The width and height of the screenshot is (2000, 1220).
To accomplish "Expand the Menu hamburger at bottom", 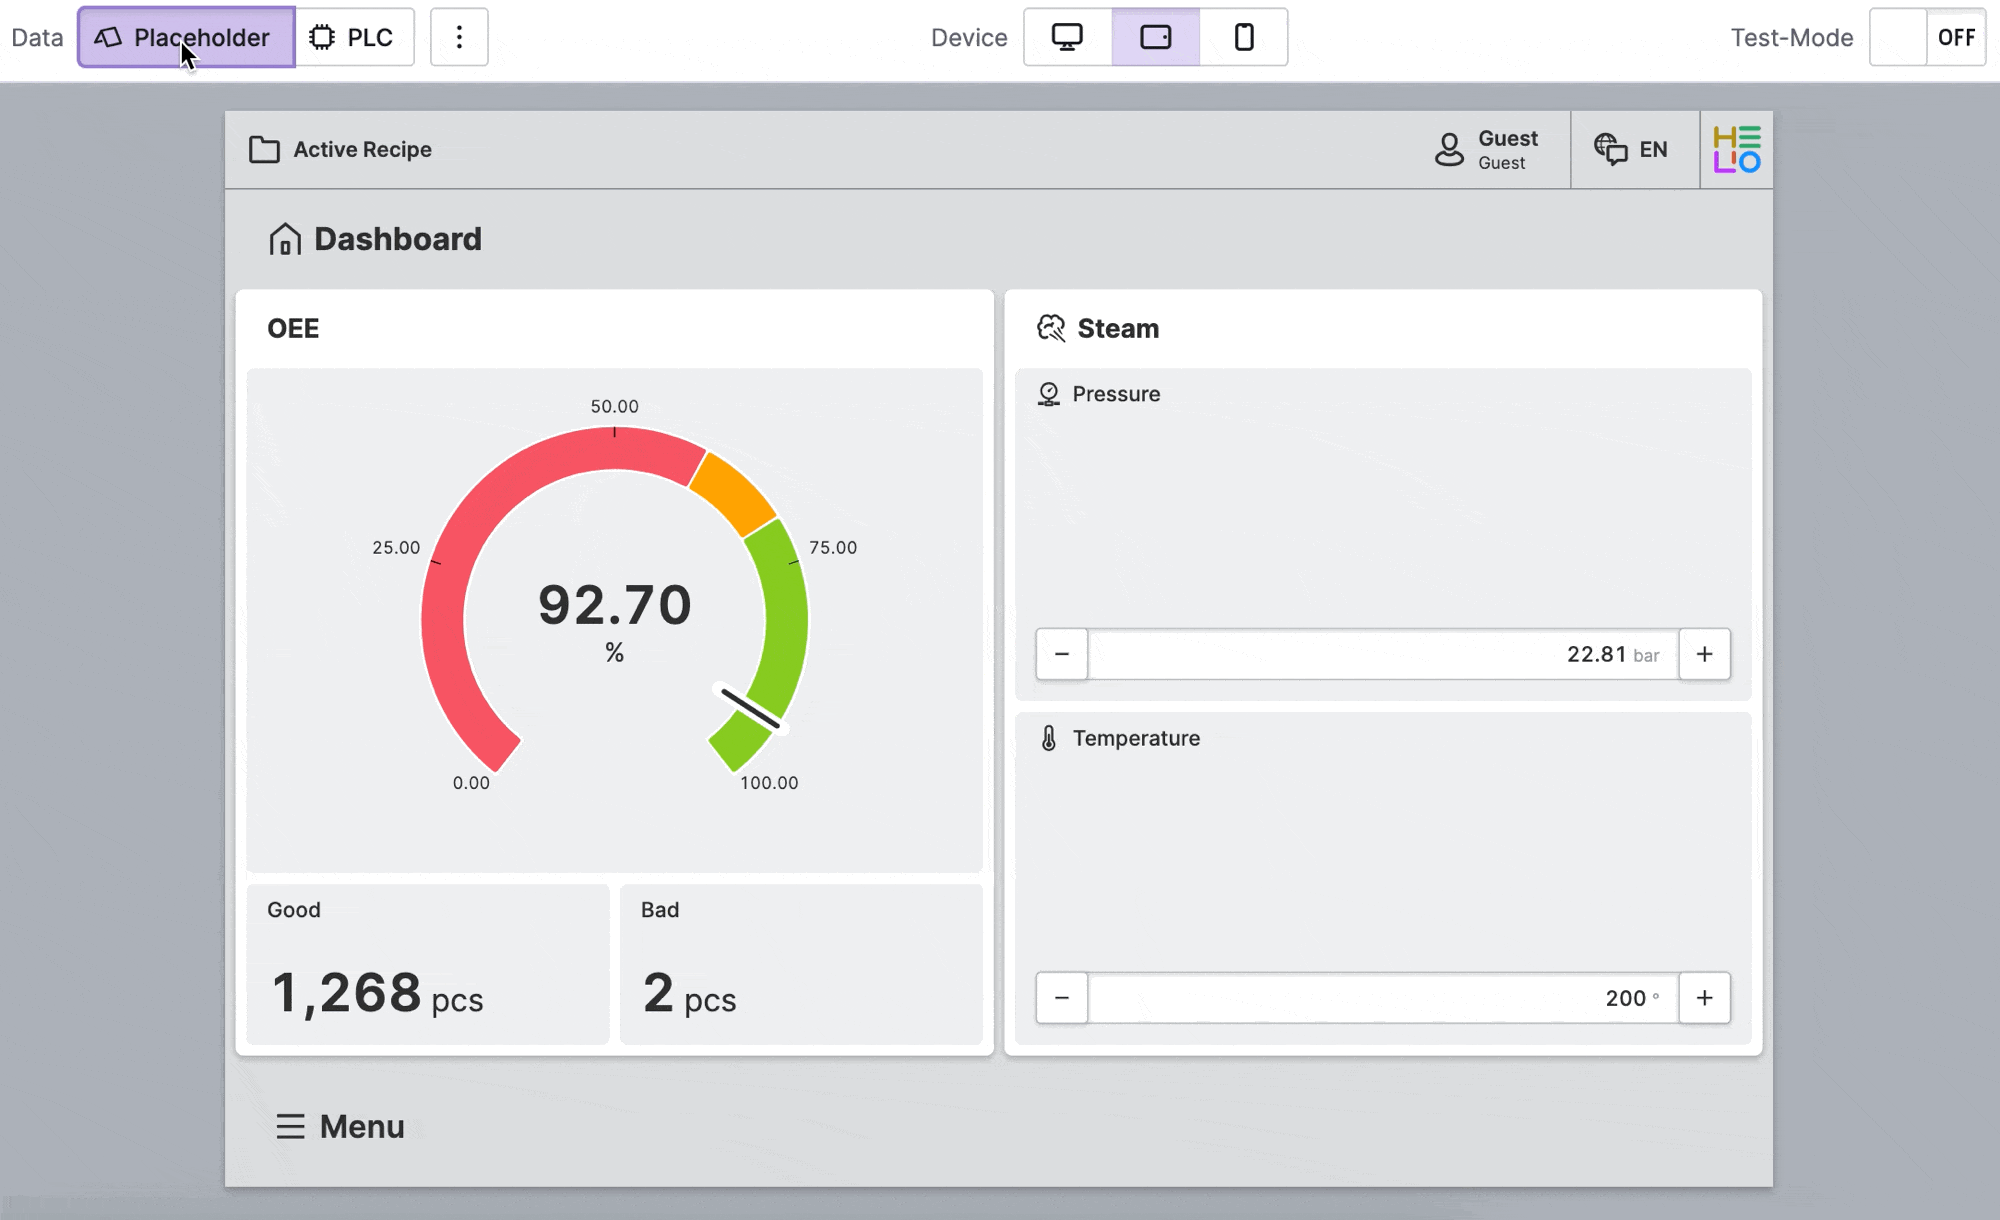I will pos(290,1127).
